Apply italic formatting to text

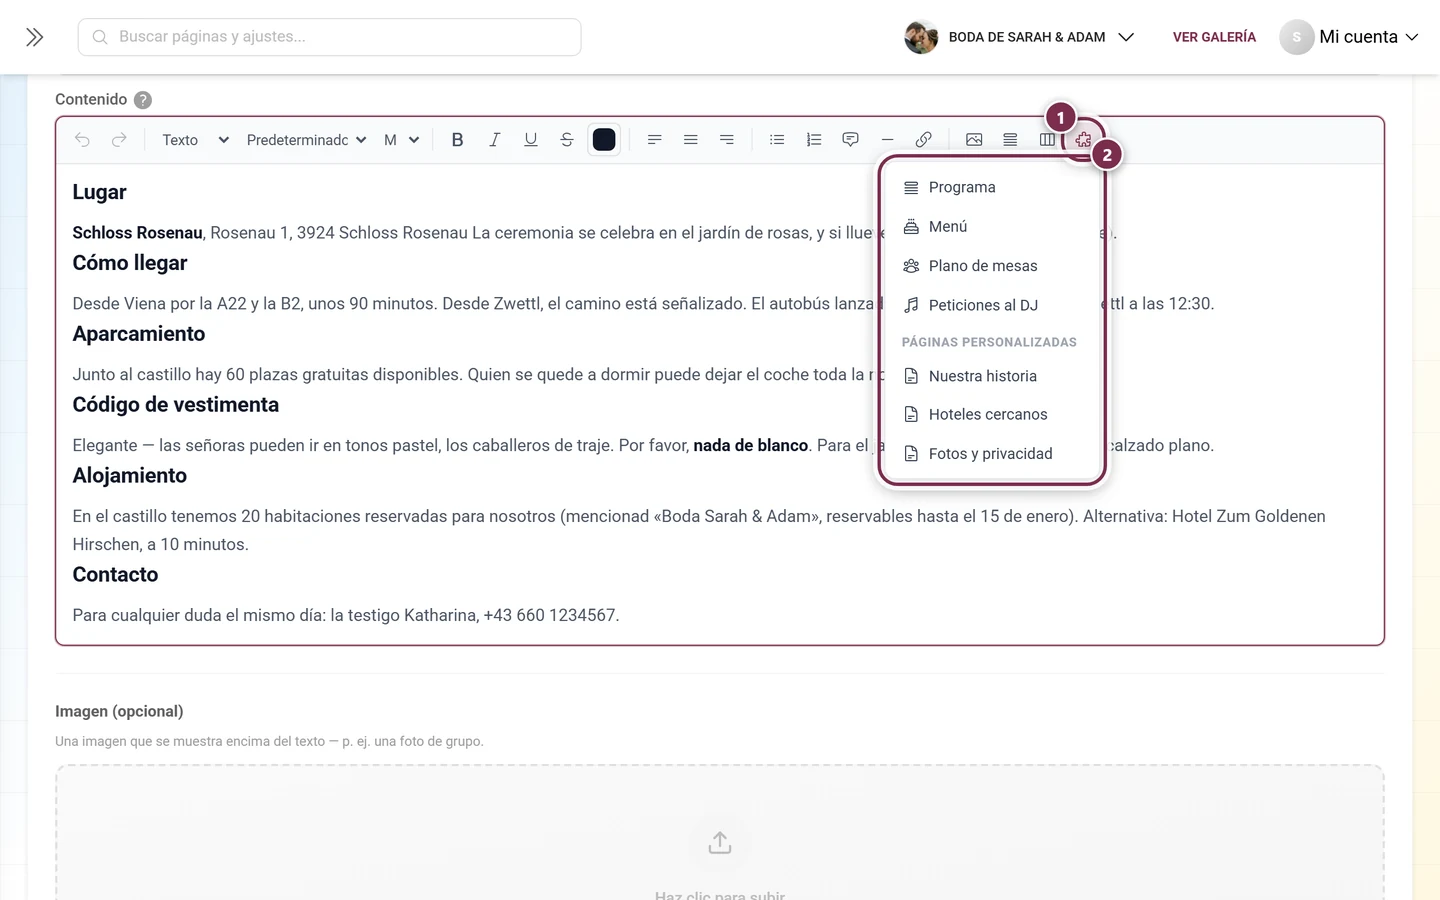pos(494,140)
